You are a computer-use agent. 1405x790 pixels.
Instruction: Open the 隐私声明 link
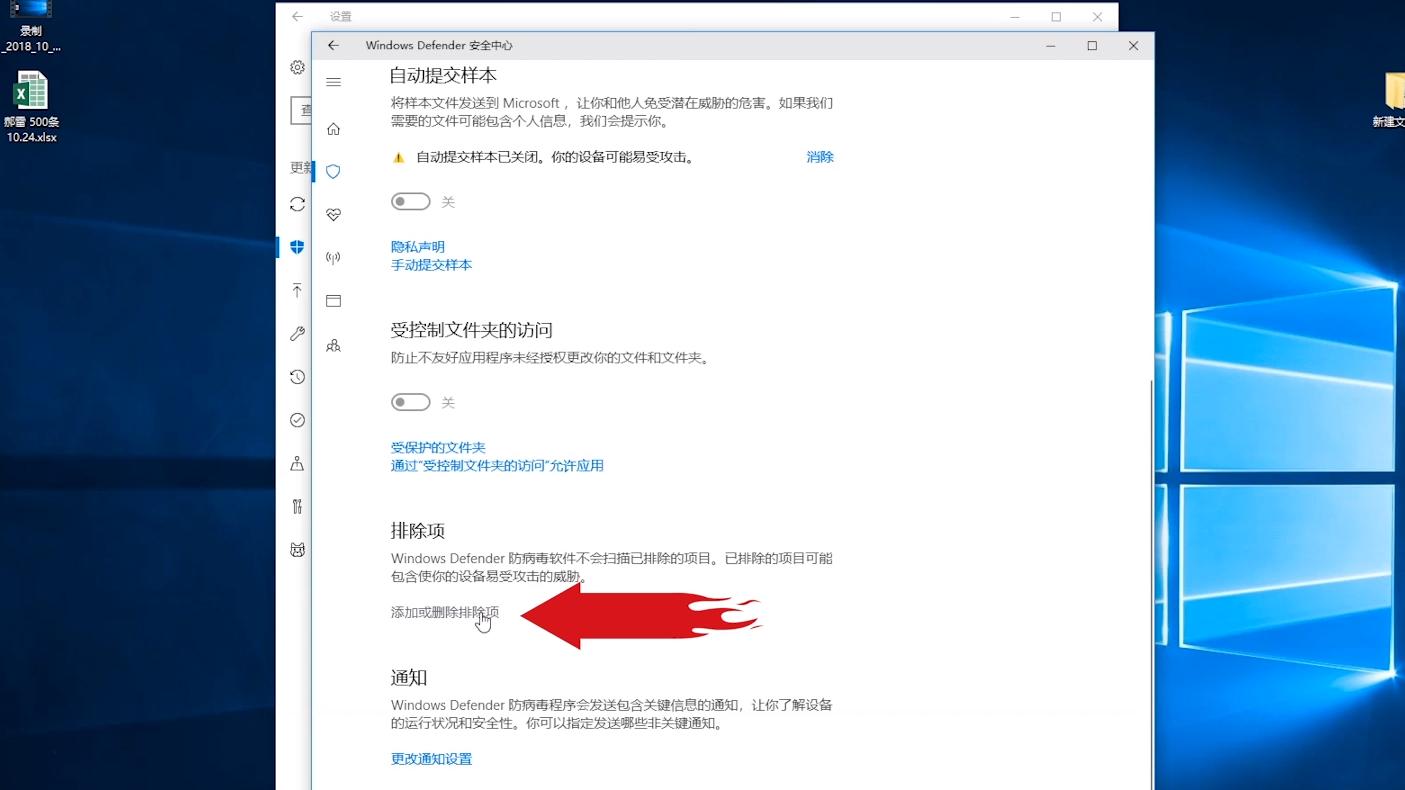click(x=418, y=247)
